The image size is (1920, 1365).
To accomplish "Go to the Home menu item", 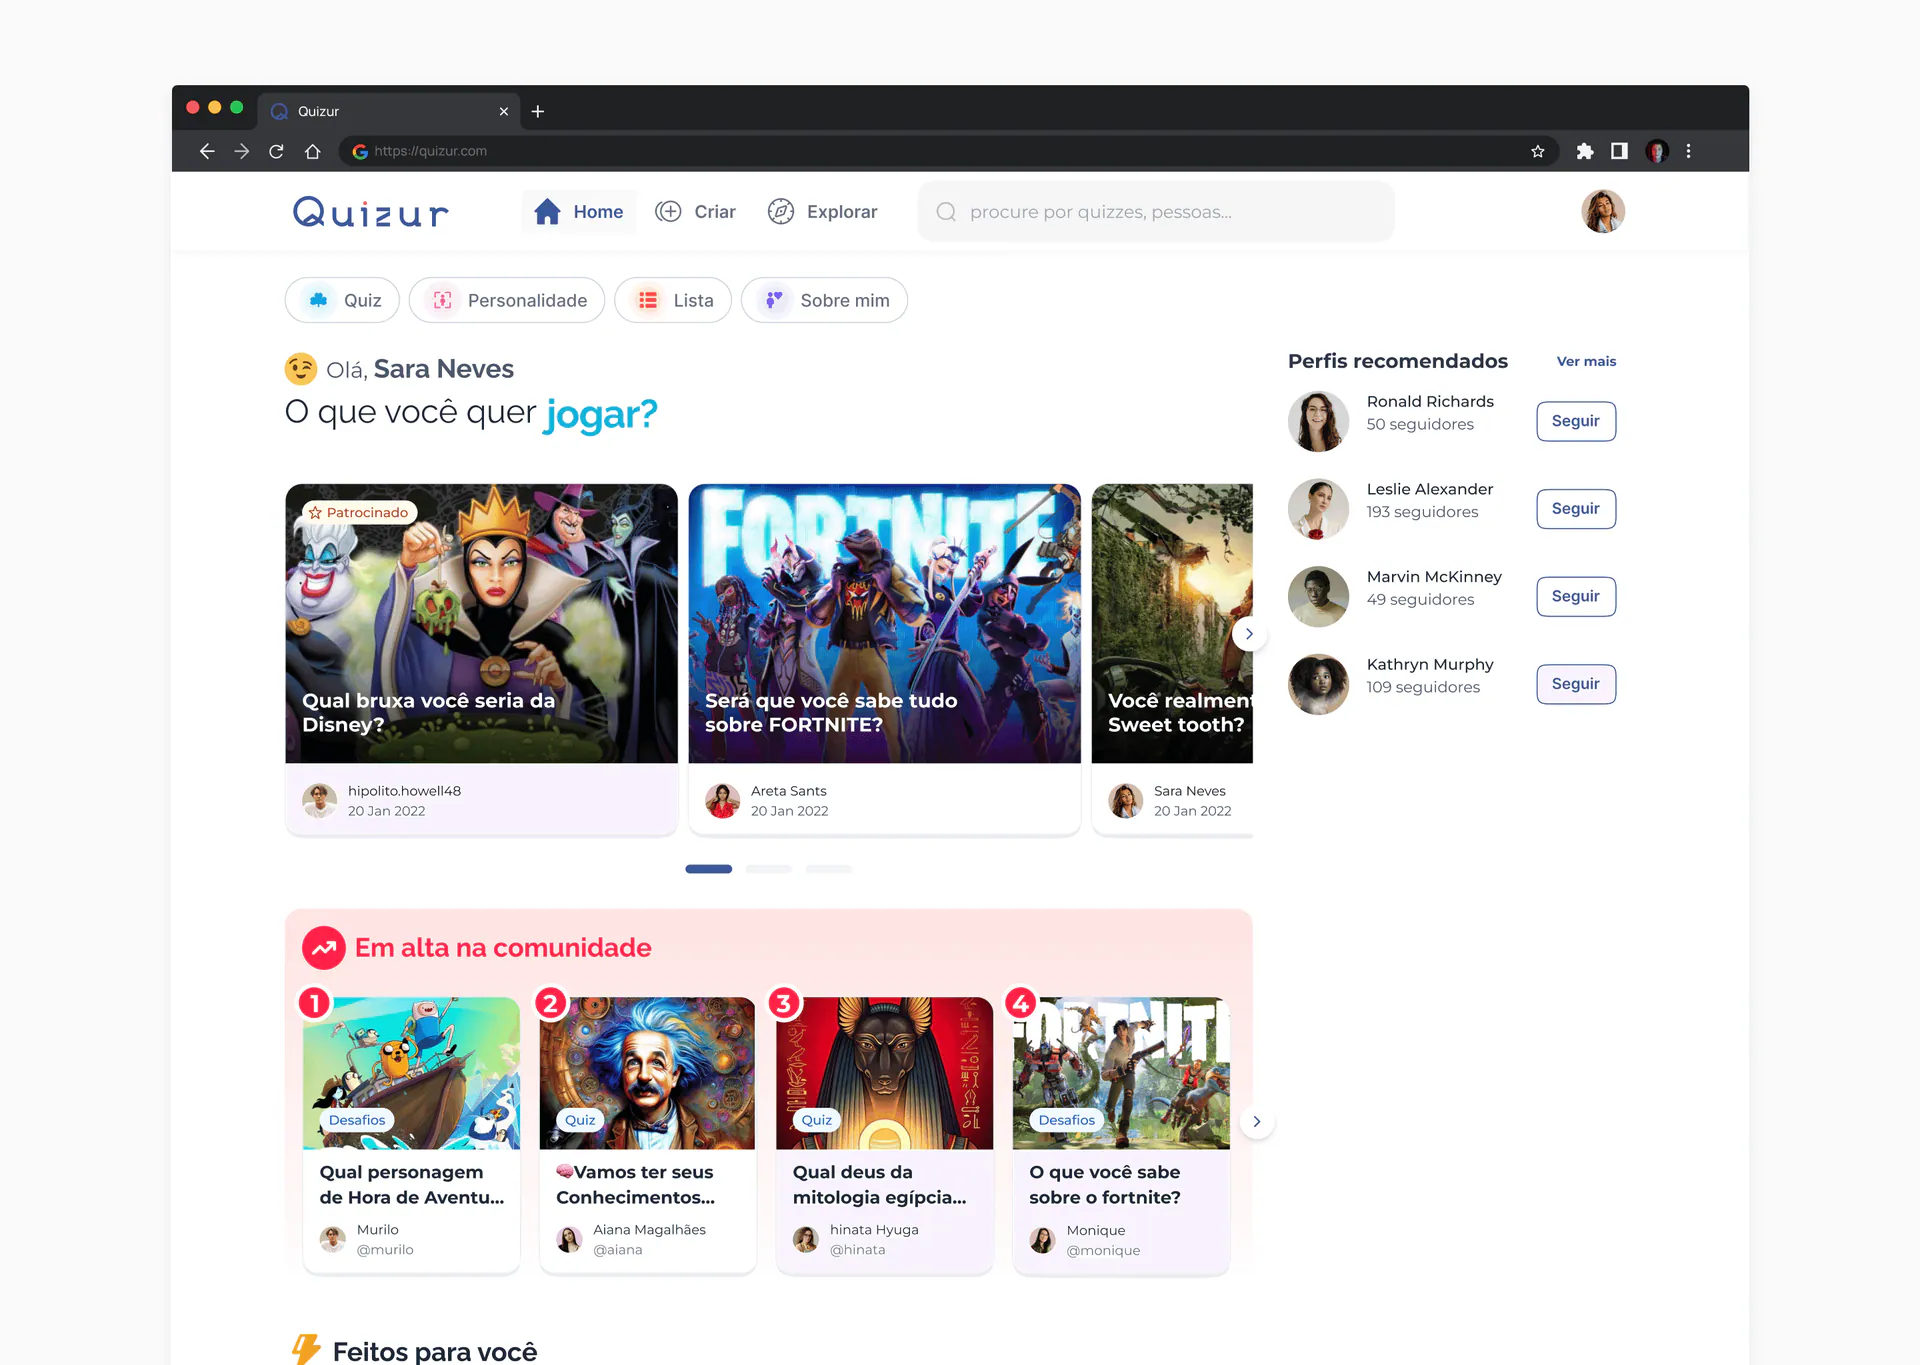I will click(x=579, y=212).
